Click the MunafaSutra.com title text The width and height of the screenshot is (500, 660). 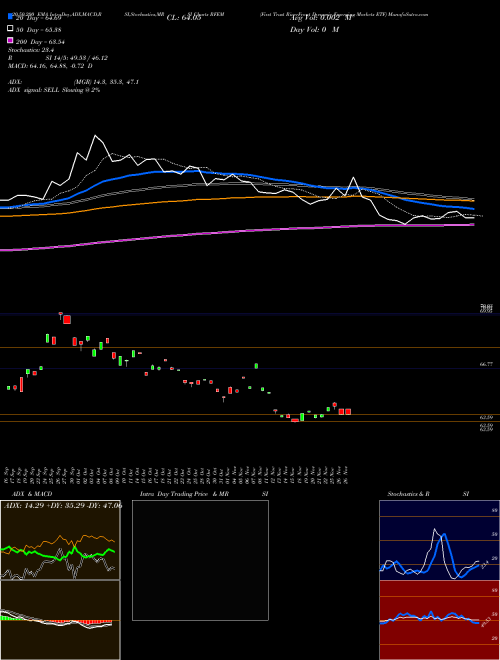[408, 14]
